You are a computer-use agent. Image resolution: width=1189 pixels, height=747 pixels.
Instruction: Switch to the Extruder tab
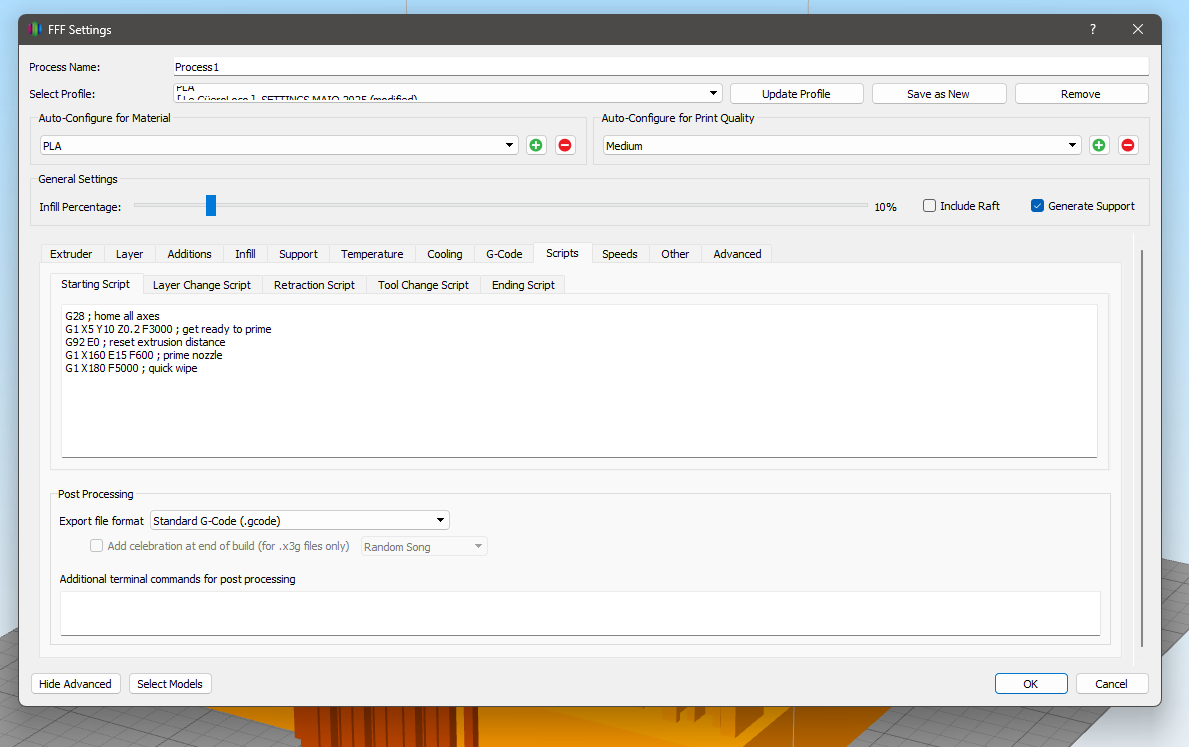coord(71,254)
